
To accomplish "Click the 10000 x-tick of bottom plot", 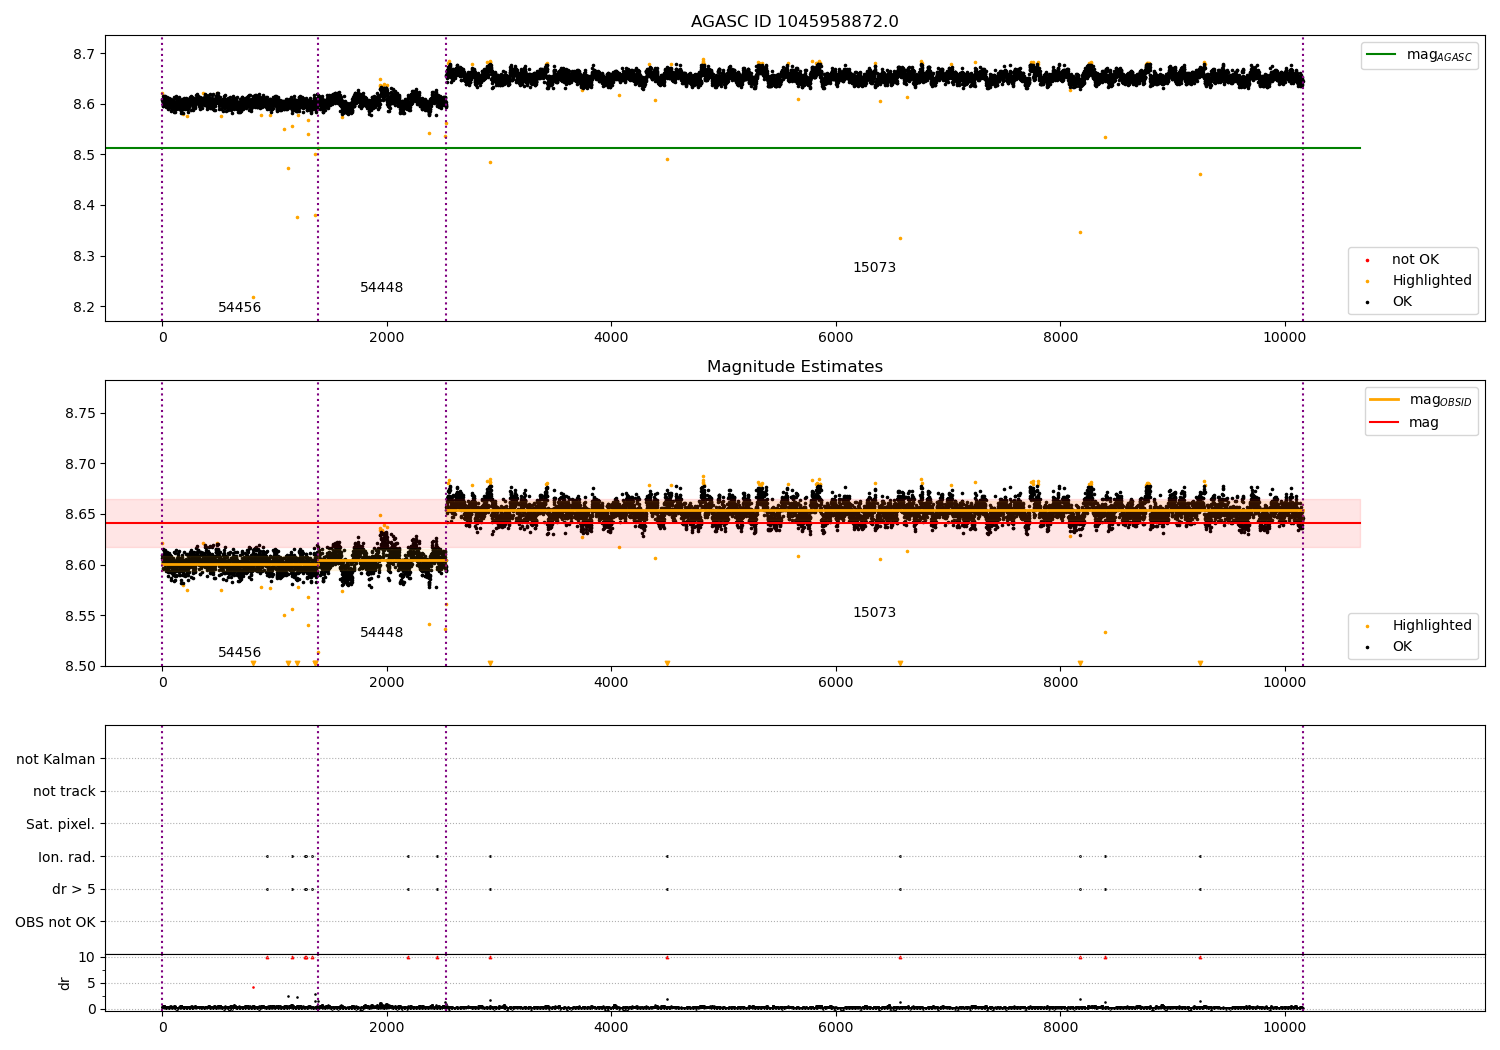I will pyautogui.click(x=1284, y=1027).
